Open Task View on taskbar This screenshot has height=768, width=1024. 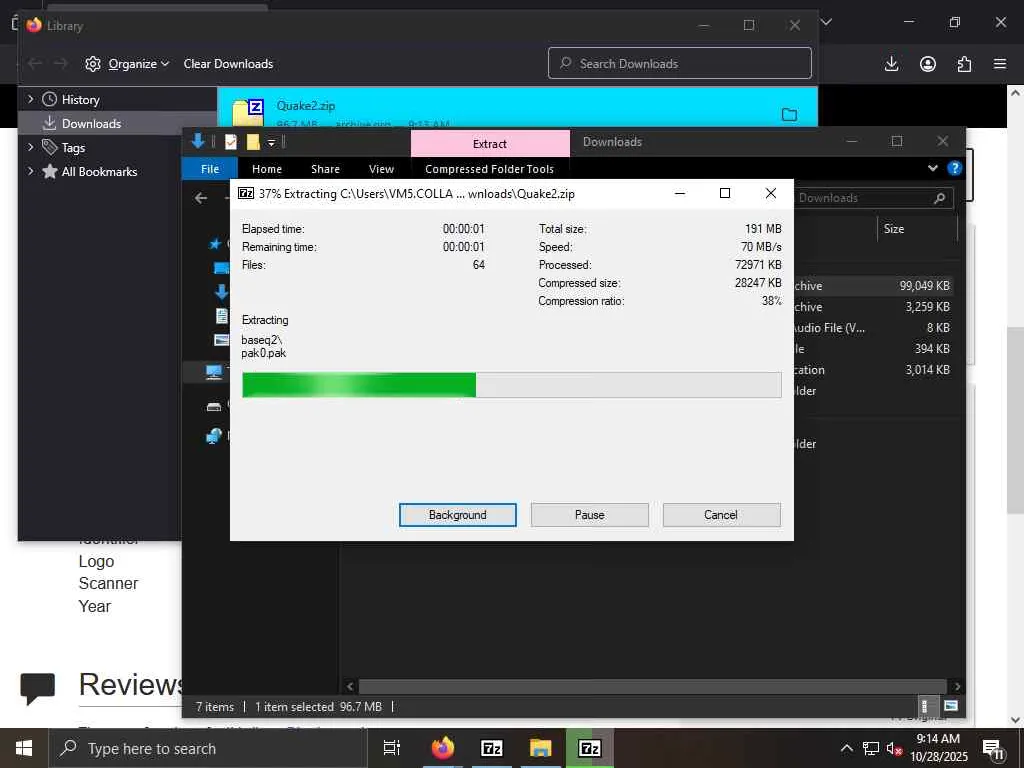pyautogui.click(x=392, y=748)
